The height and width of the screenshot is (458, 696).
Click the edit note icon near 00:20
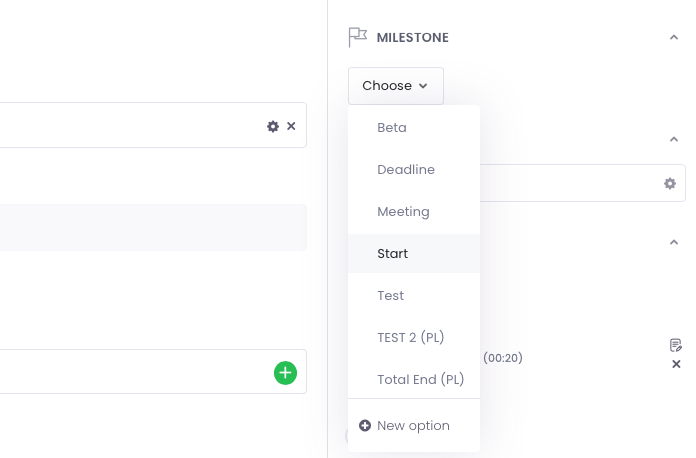tap(676, 345)
